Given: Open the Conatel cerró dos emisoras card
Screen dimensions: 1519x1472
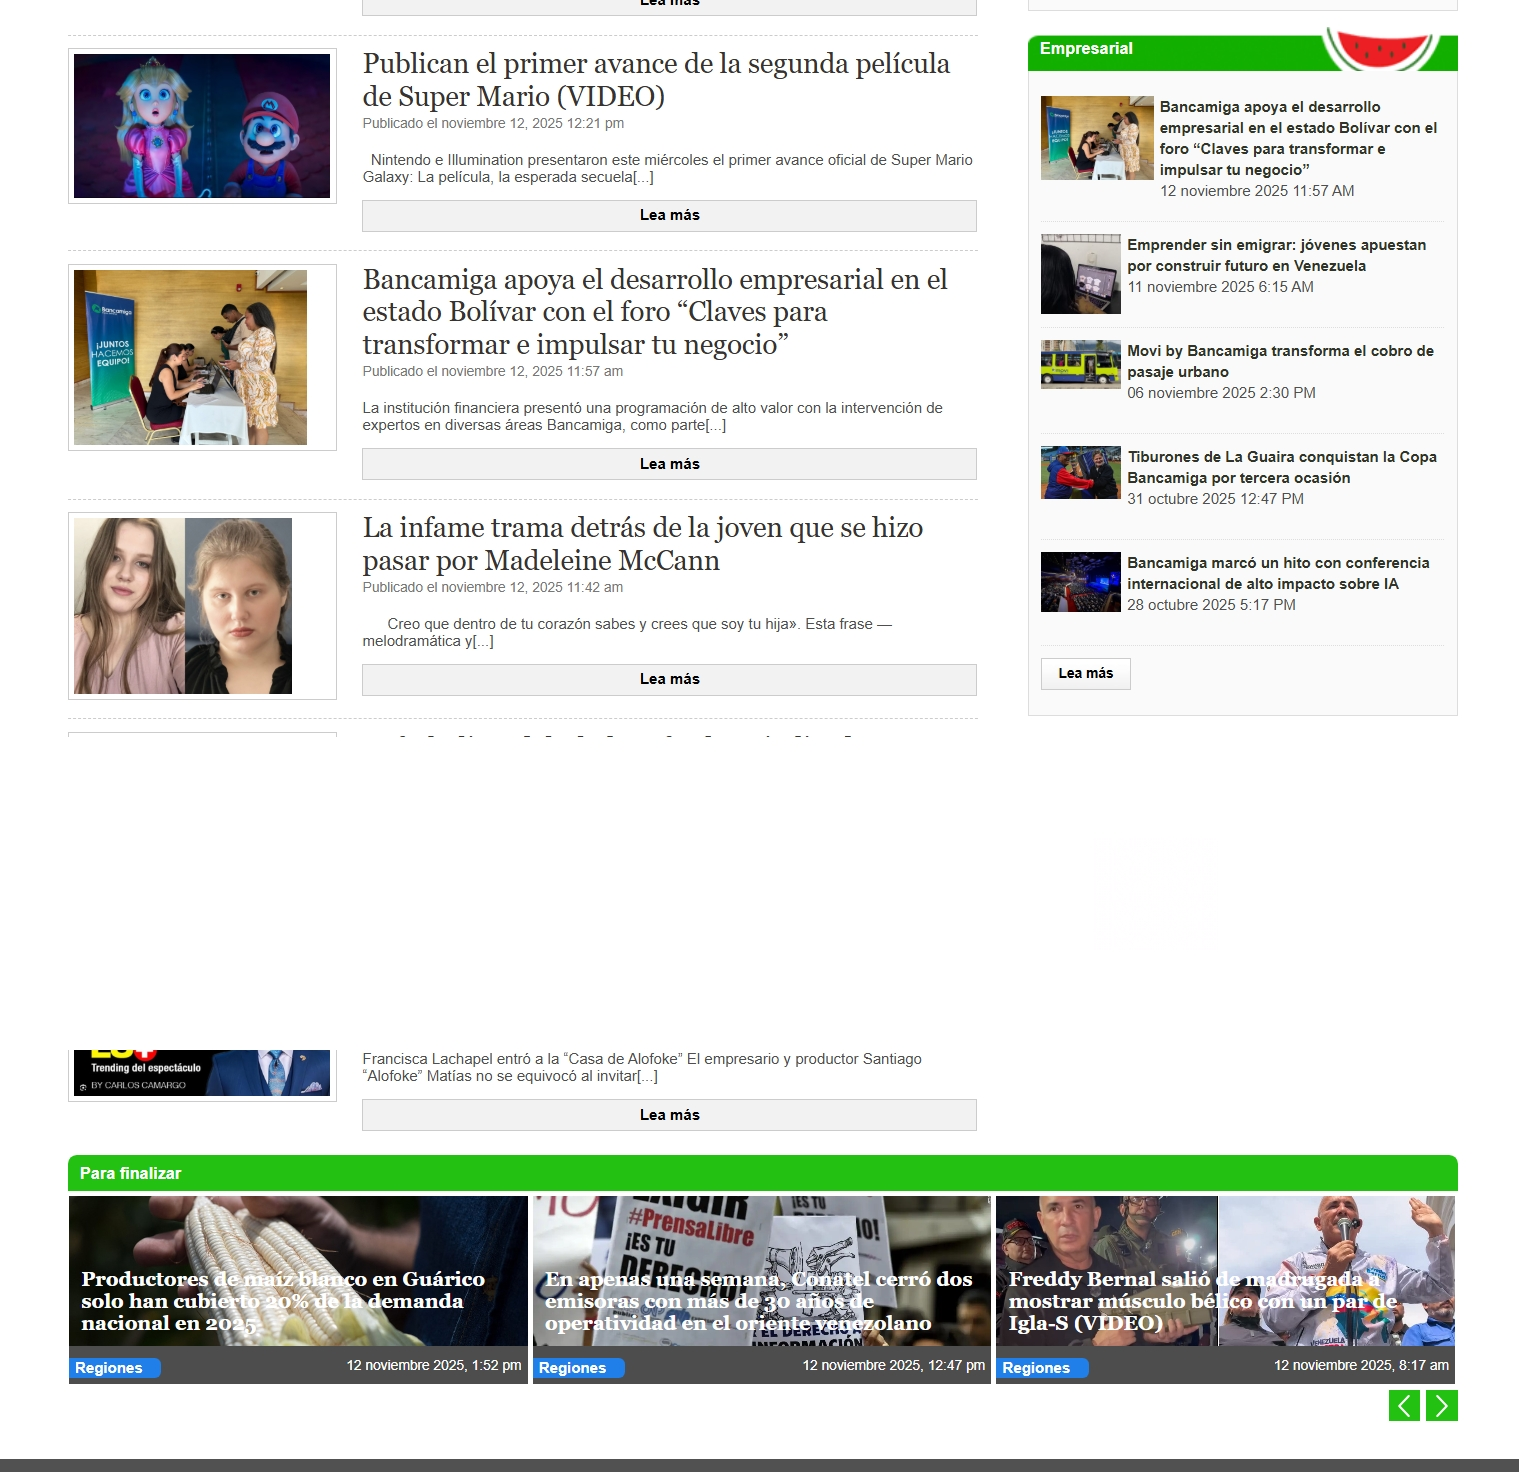Looking at the screenshot, I should click(760, 1300).
